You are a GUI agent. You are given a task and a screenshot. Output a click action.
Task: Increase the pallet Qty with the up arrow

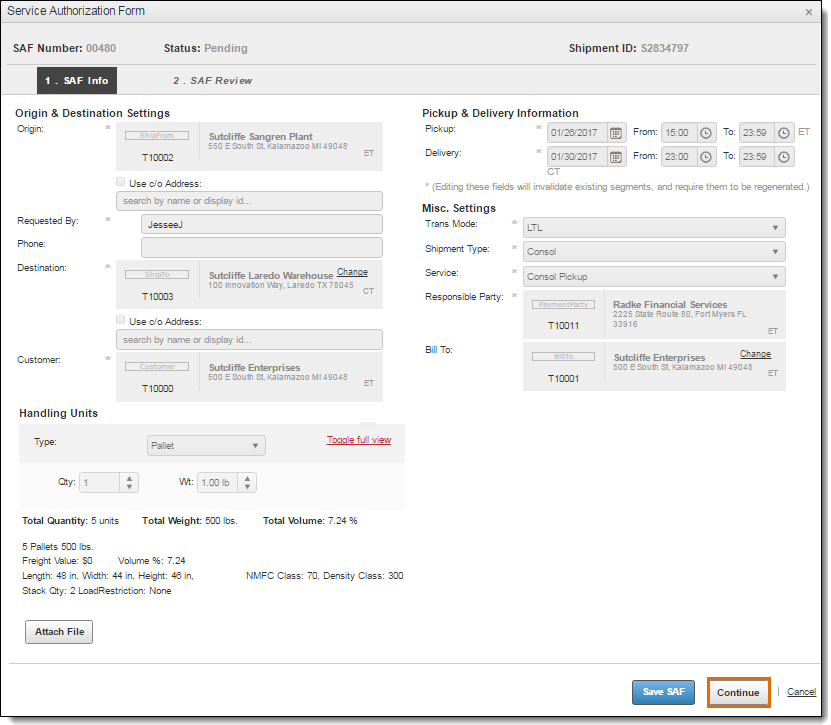tap(129, 477)
